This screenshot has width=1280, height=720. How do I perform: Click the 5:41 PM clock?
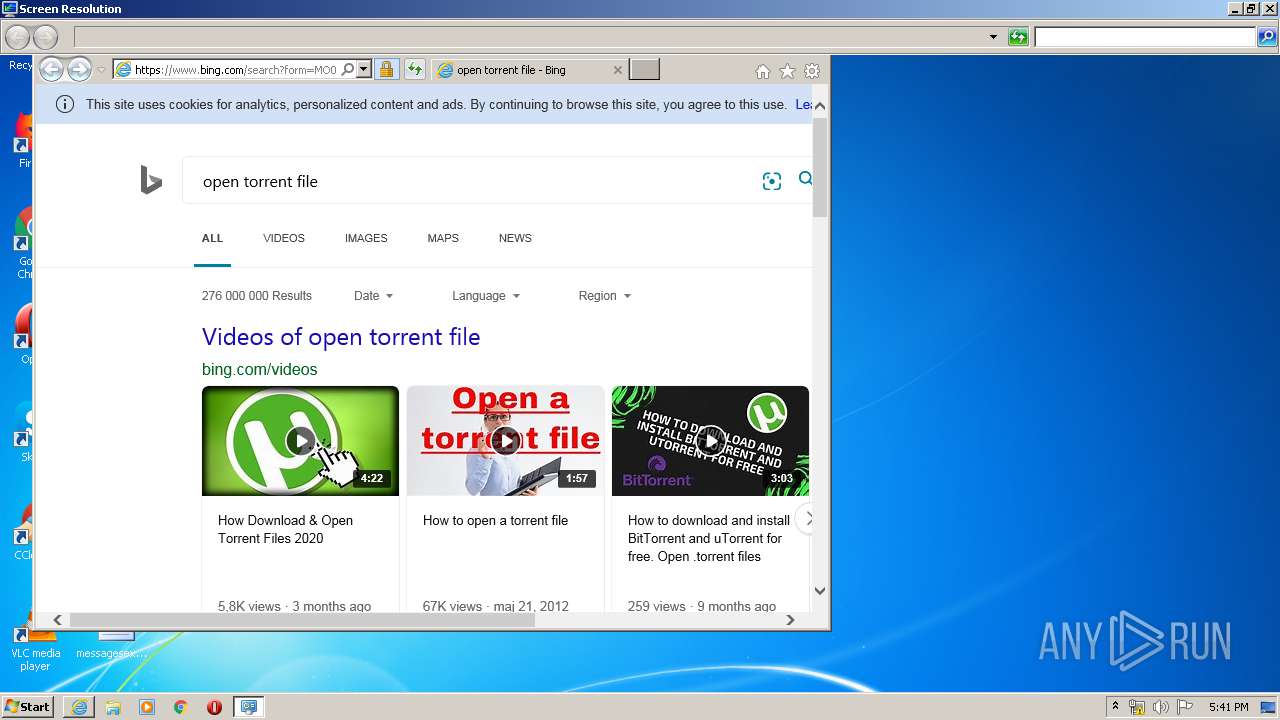(x=1228, y=707)
